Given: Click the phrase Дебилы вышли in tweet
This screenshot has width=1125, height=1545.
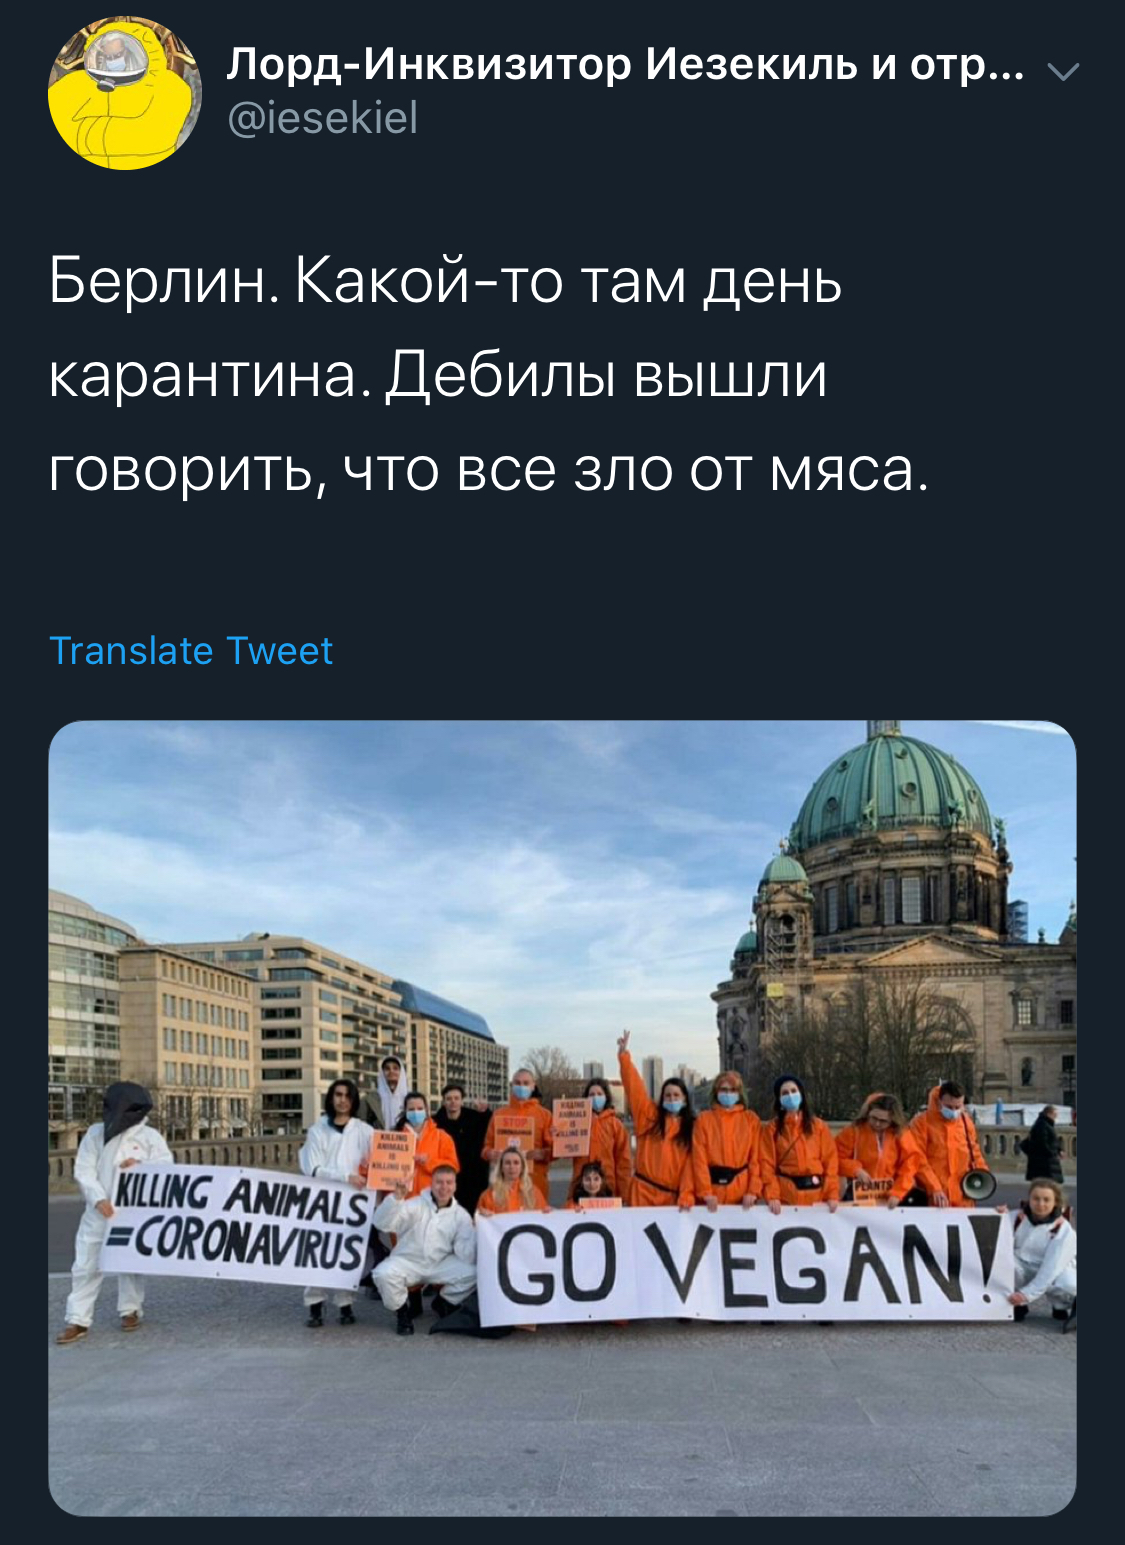Looking at the screenshot, I should click(x=607, y=377).
